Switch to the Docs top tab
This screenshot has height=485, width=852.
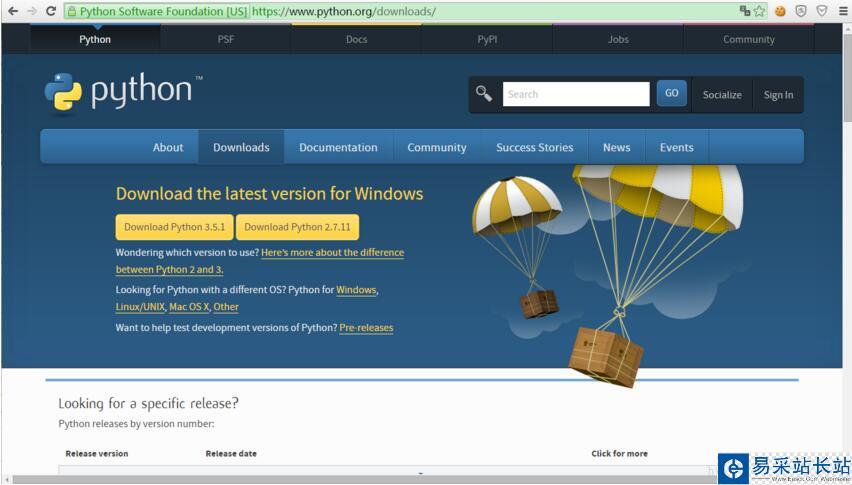pyautogui.click(x=356, y=39)
